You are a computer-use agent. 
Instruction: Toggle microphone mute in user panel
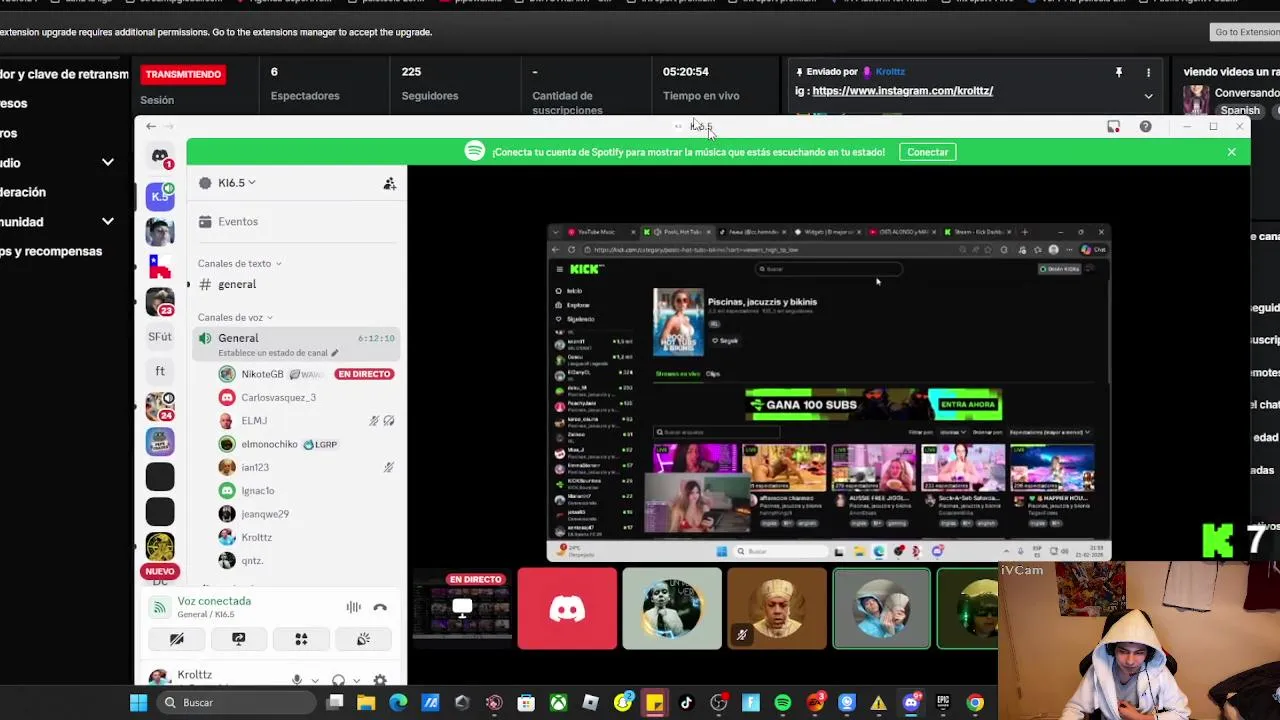pyautogui.click(x=297, y=680)
